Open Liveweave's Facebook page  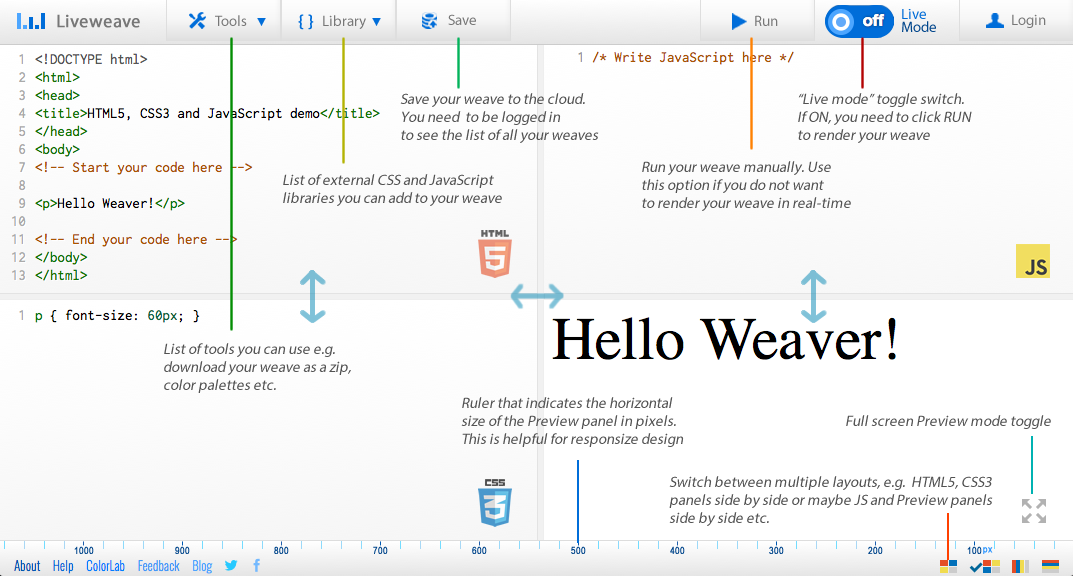pos(256,565)
